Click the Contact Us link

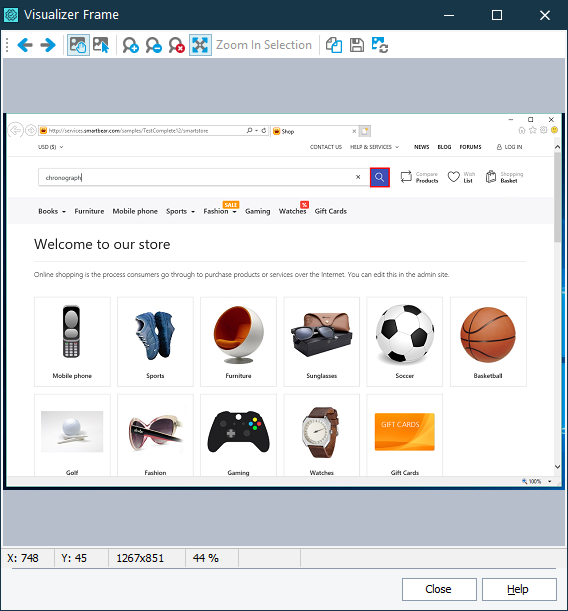point(326,147)
